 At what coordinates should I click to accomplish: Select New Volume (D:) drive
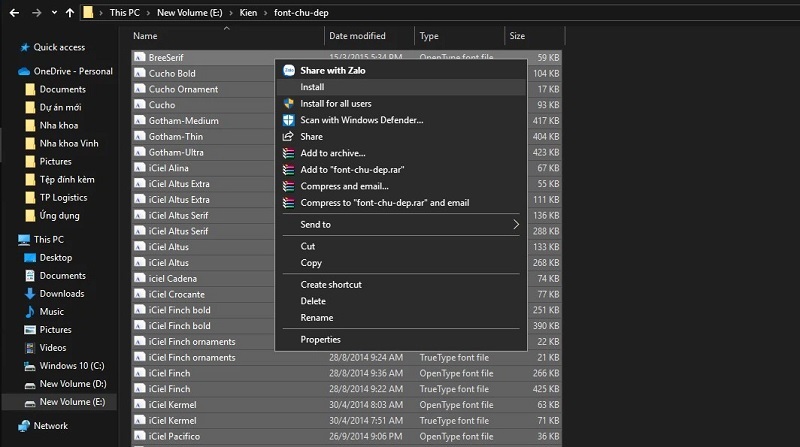(x=72, y=384)
